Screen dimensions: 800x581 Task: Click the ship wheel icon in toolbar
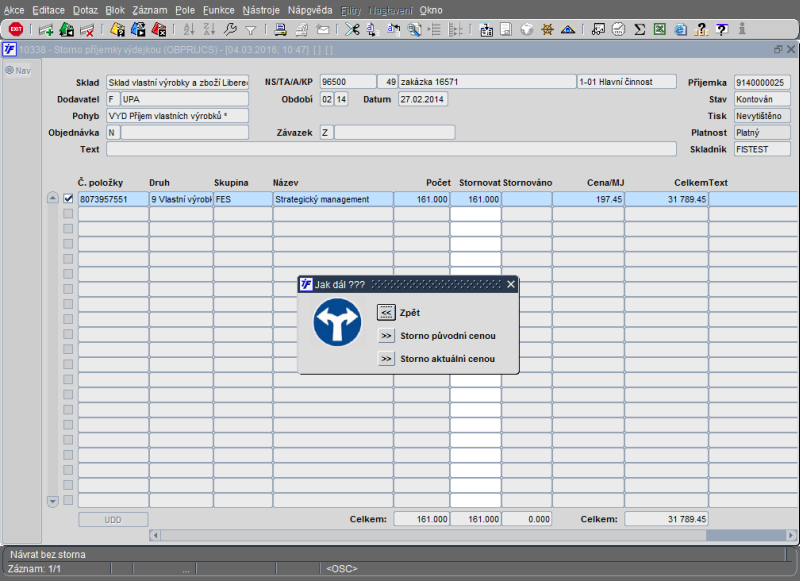click(547, 30)
